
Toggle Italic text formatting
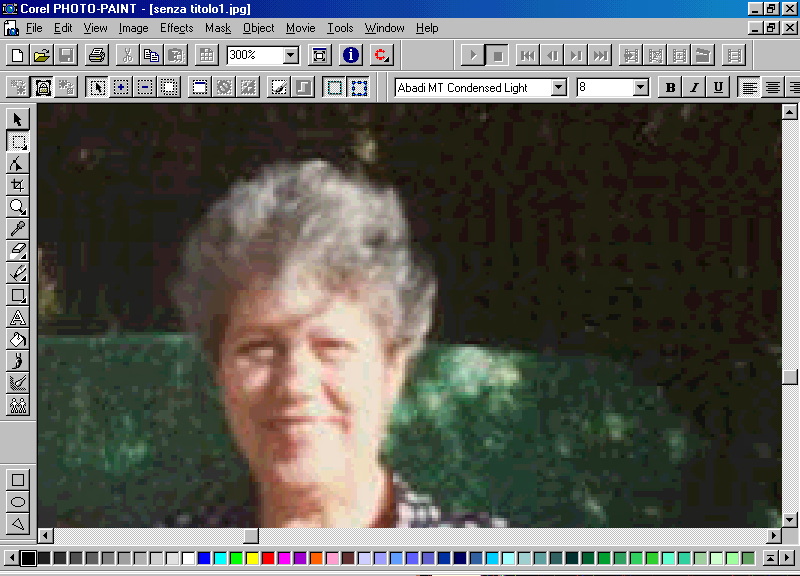pos(694,88)
